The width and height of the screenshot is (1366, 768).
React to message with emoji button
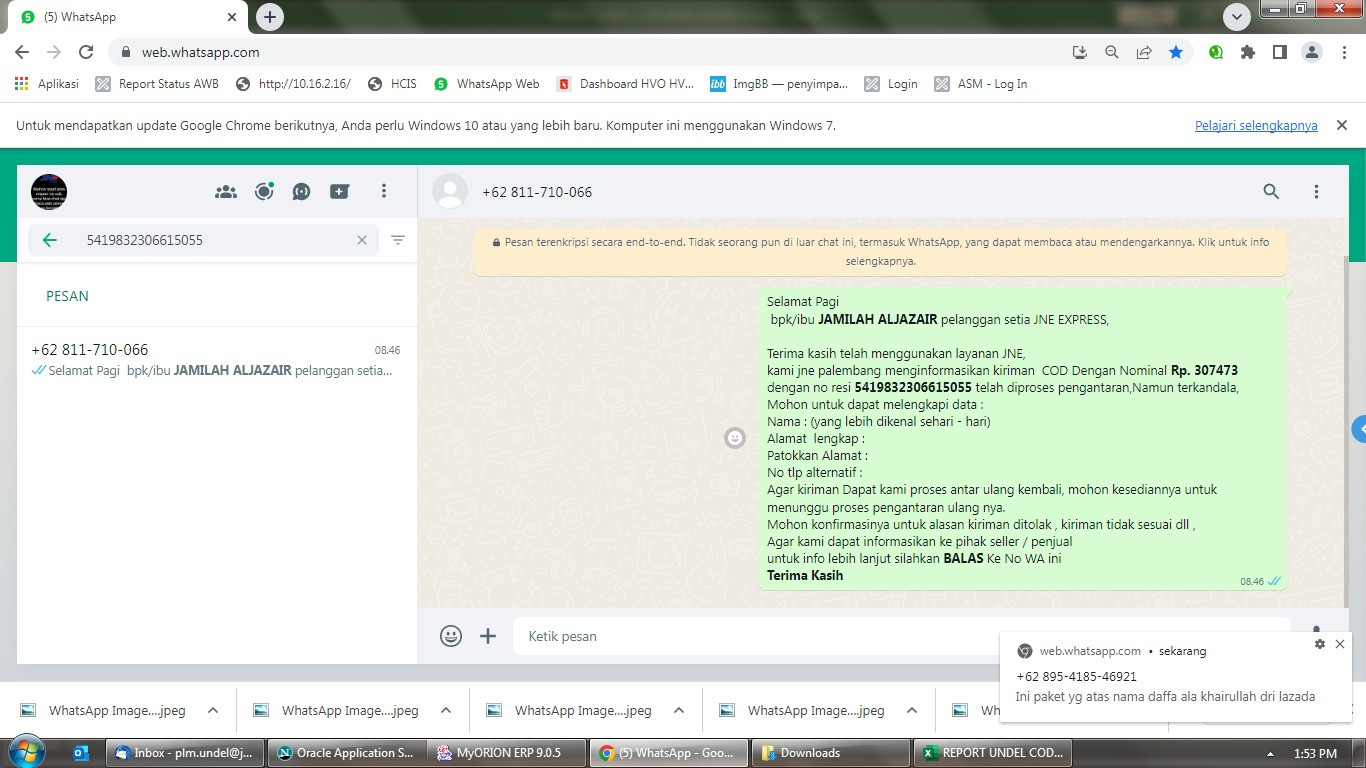coord(735,438)
